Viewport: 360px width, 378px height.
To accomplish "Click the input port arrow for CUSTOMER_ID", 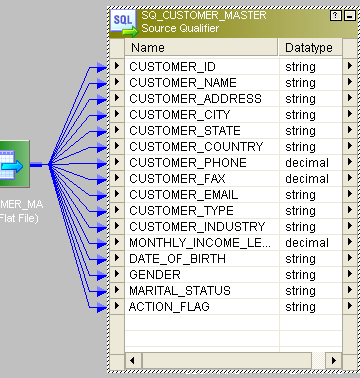I will pos(117,66).
